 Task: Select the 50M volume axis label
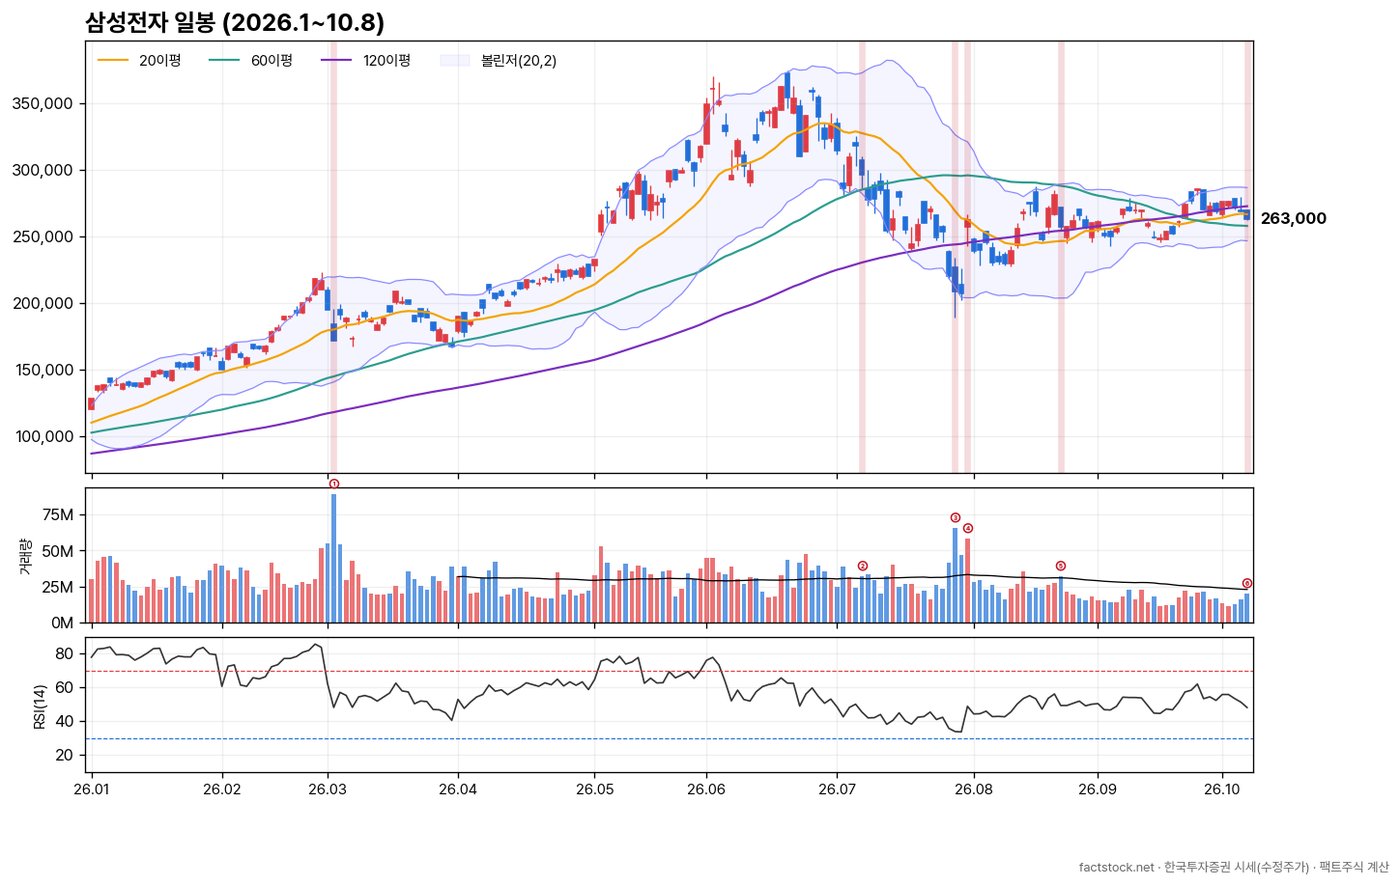59,551
